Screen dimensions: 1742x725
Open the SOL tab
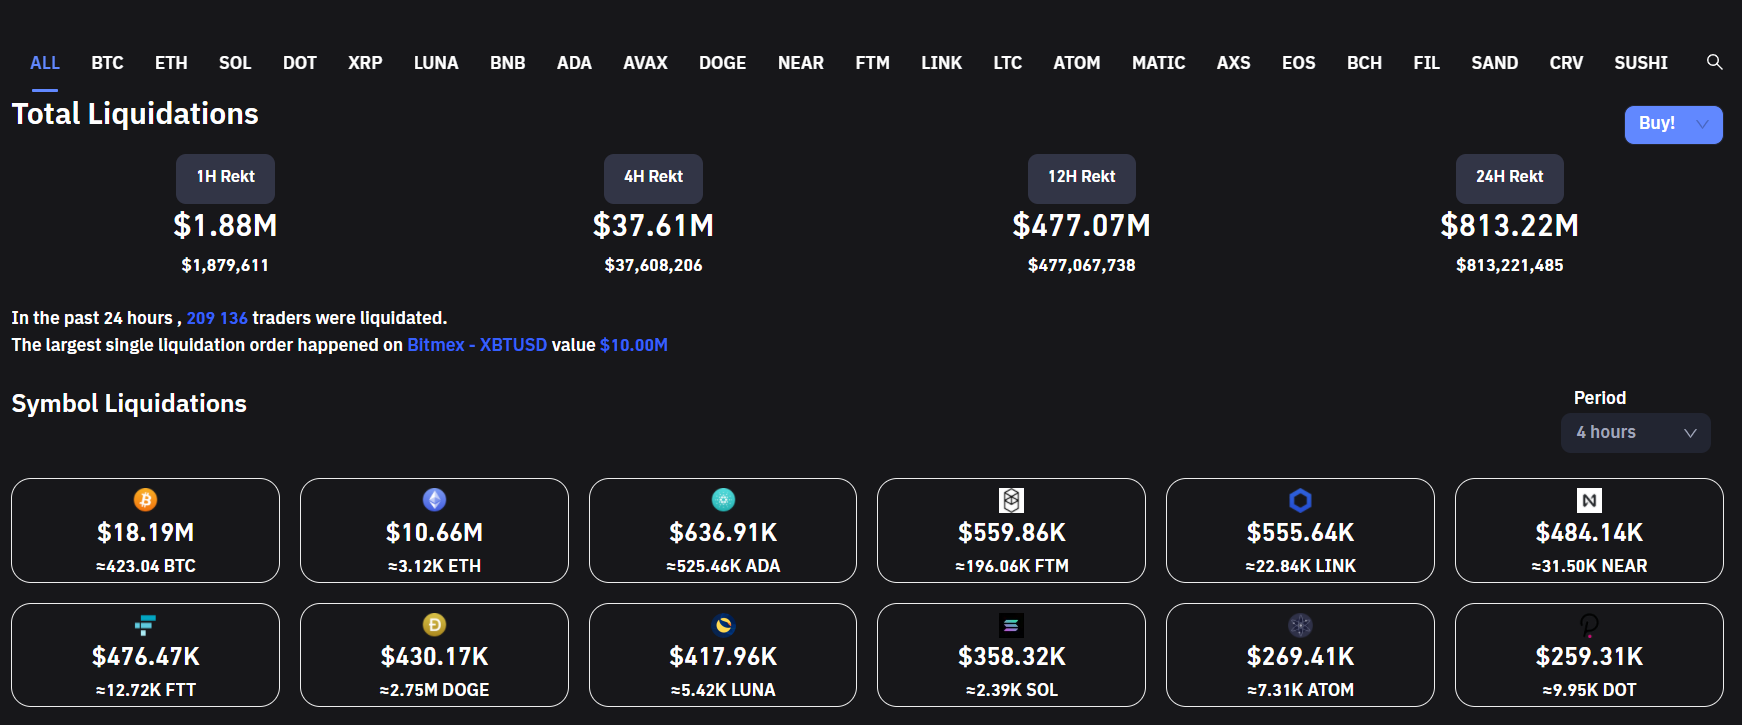tap(235, 63)
